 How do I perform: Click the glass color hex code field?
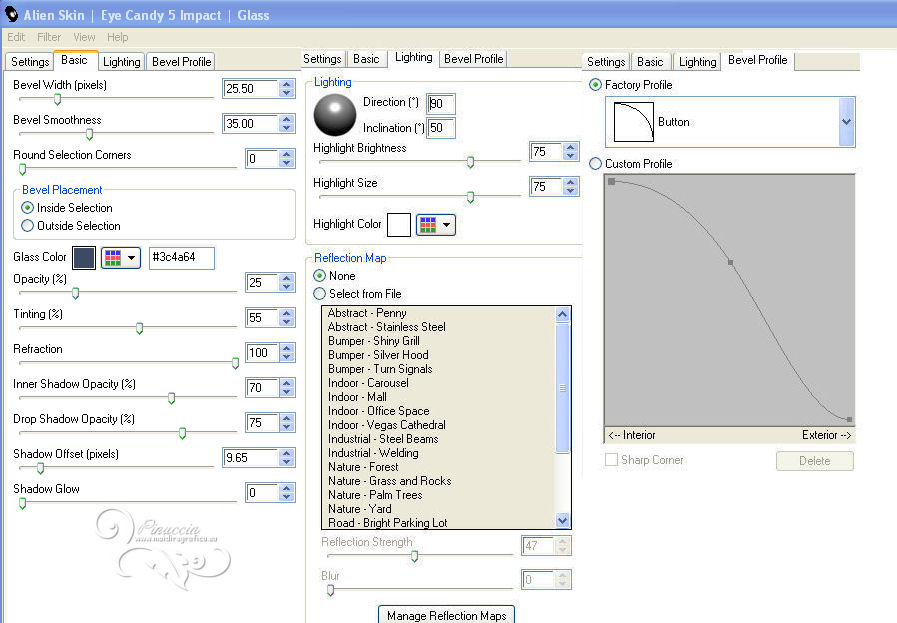pos(181,258)
